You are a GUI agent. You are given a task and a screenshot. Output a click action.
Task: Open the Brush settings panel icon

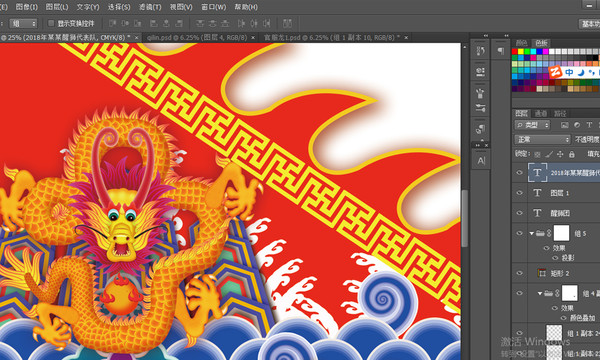(x=480, y=108)
